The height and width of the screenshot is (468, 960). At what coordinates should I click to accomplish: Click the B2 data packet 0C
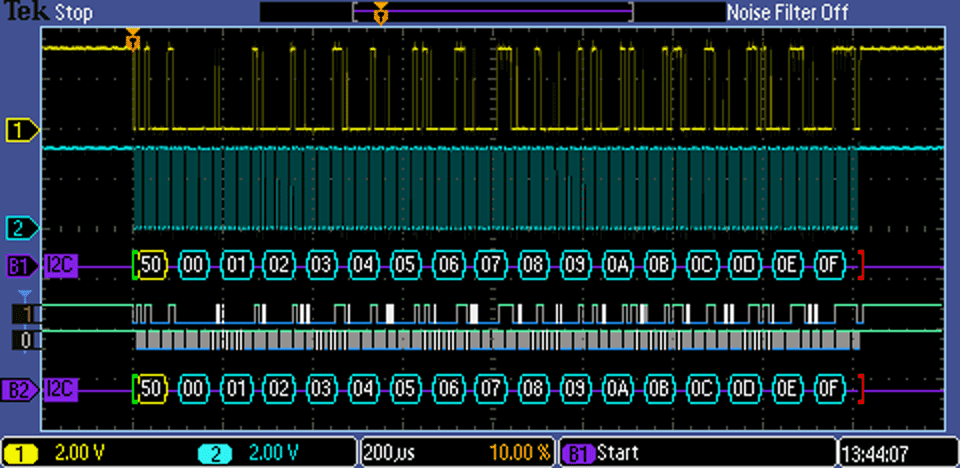click(x=702, y=388)
